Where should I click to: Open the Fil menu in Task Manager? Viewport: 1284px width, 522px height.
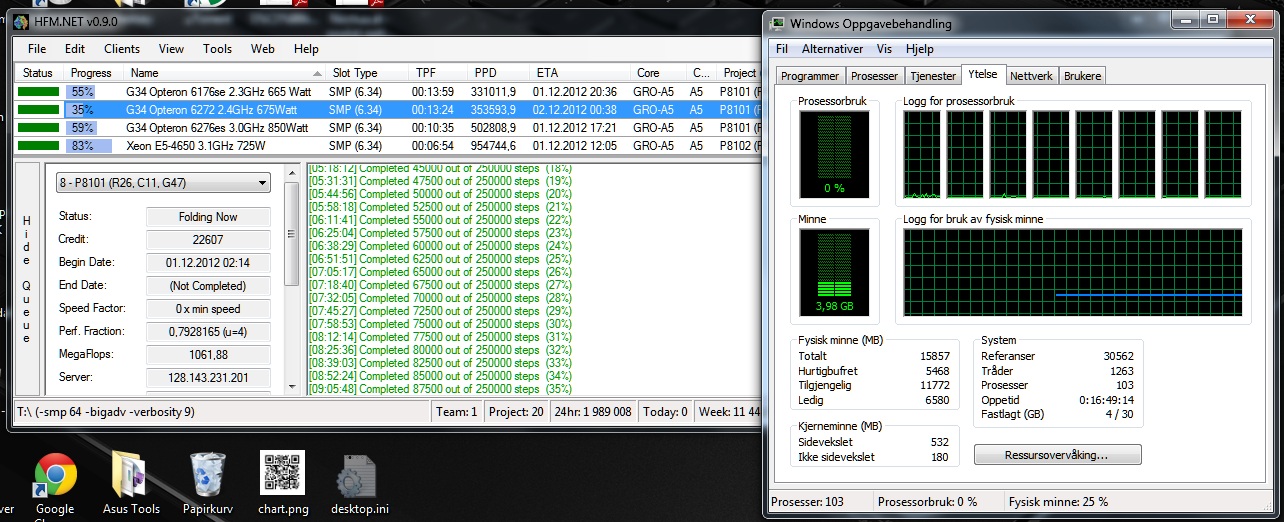pyautogui.click(x=782, y=49)
